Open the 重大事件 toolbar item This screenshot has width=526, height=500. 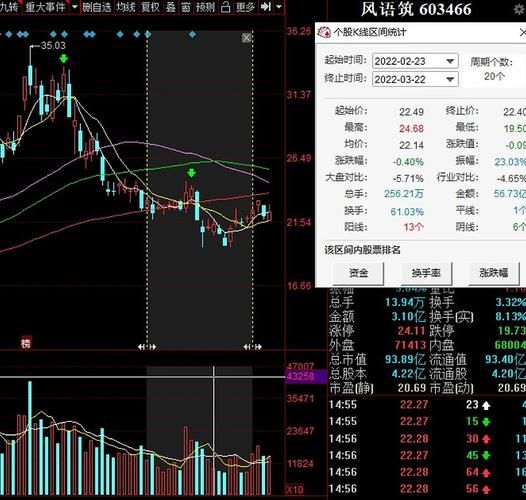click(46, 7)
